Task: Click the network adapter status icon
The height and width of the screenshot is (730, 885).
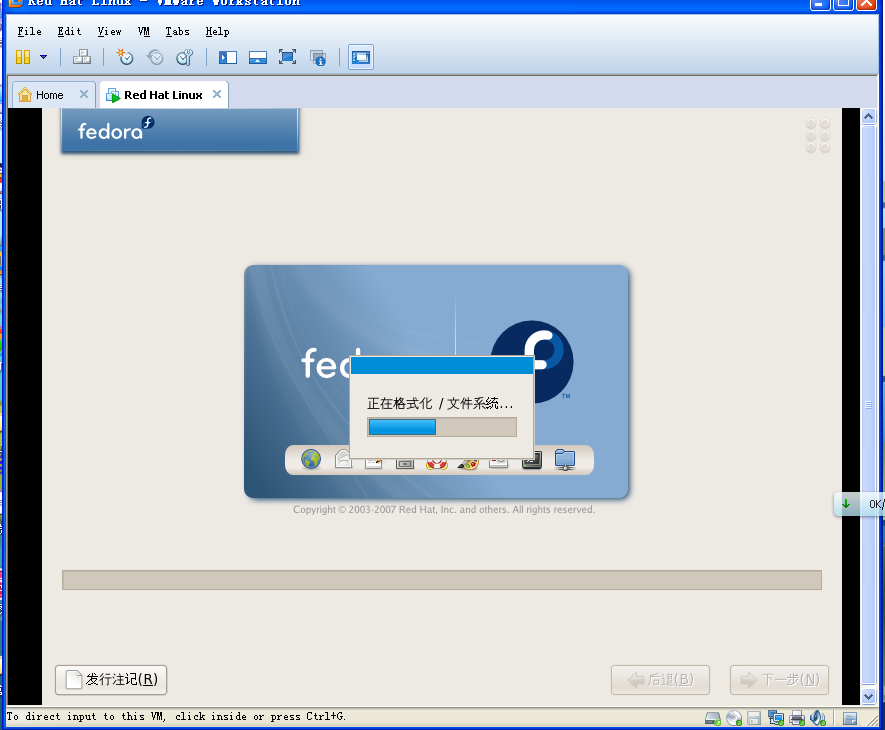Action: tap(775, 717)
